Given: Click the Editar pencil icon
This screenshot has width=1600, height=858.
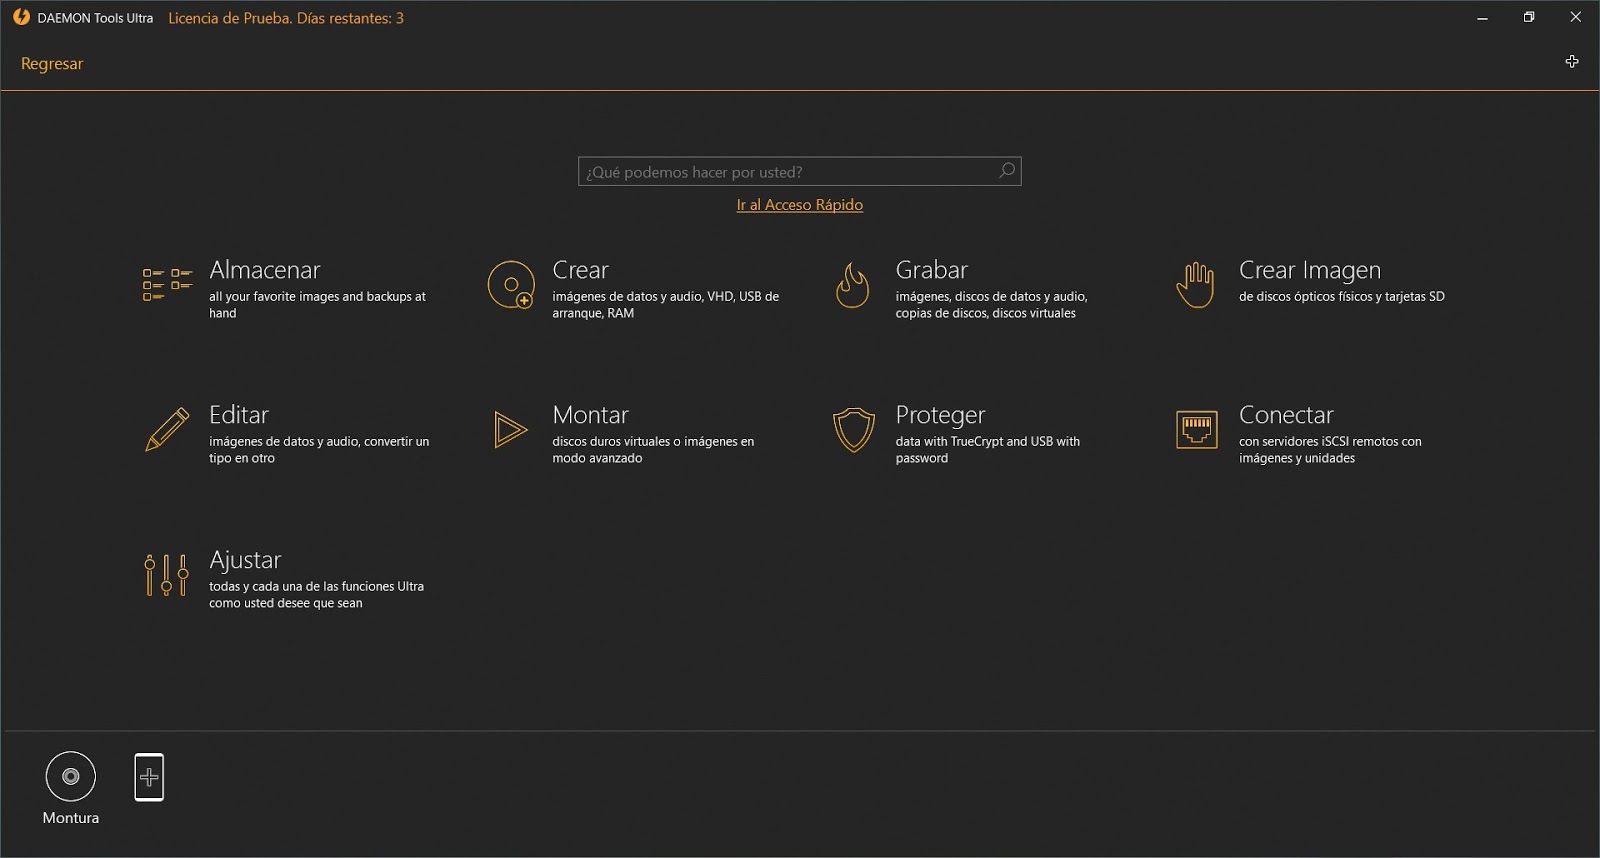Looking at the screenshot, I should 167,430.
